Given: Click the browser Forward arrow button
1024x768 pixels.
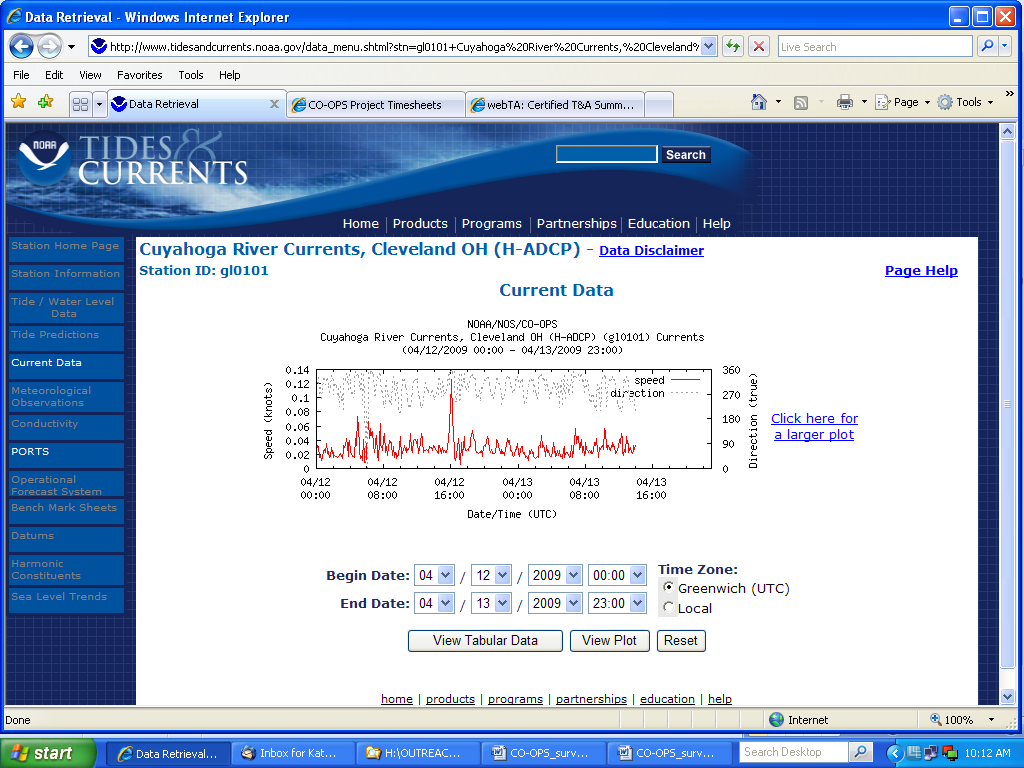Looking at the screenshot, I should click(x=49, y=46).
